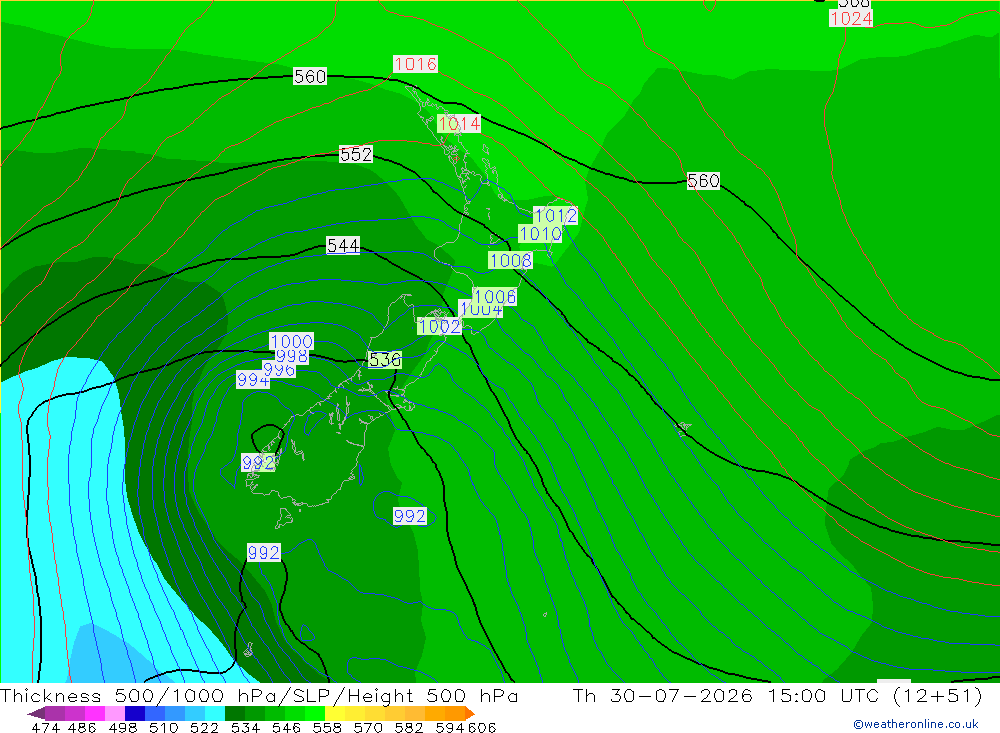Click the 552 height contour label

356,154
